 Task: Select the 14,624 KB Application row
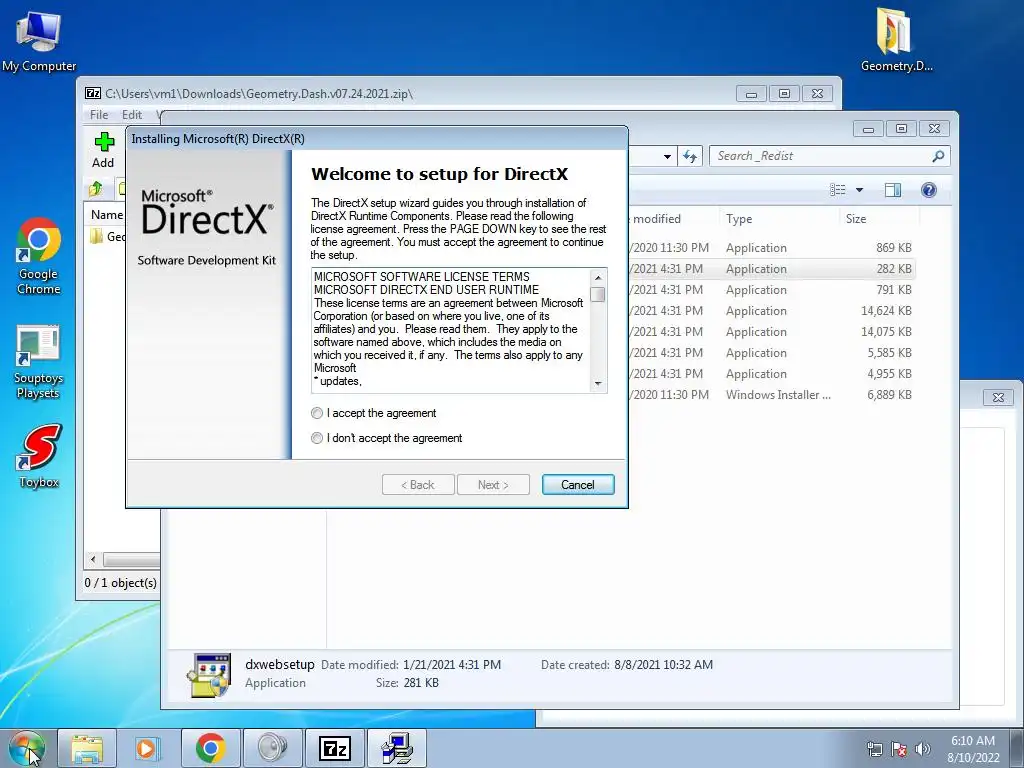[x=771, y=311]
